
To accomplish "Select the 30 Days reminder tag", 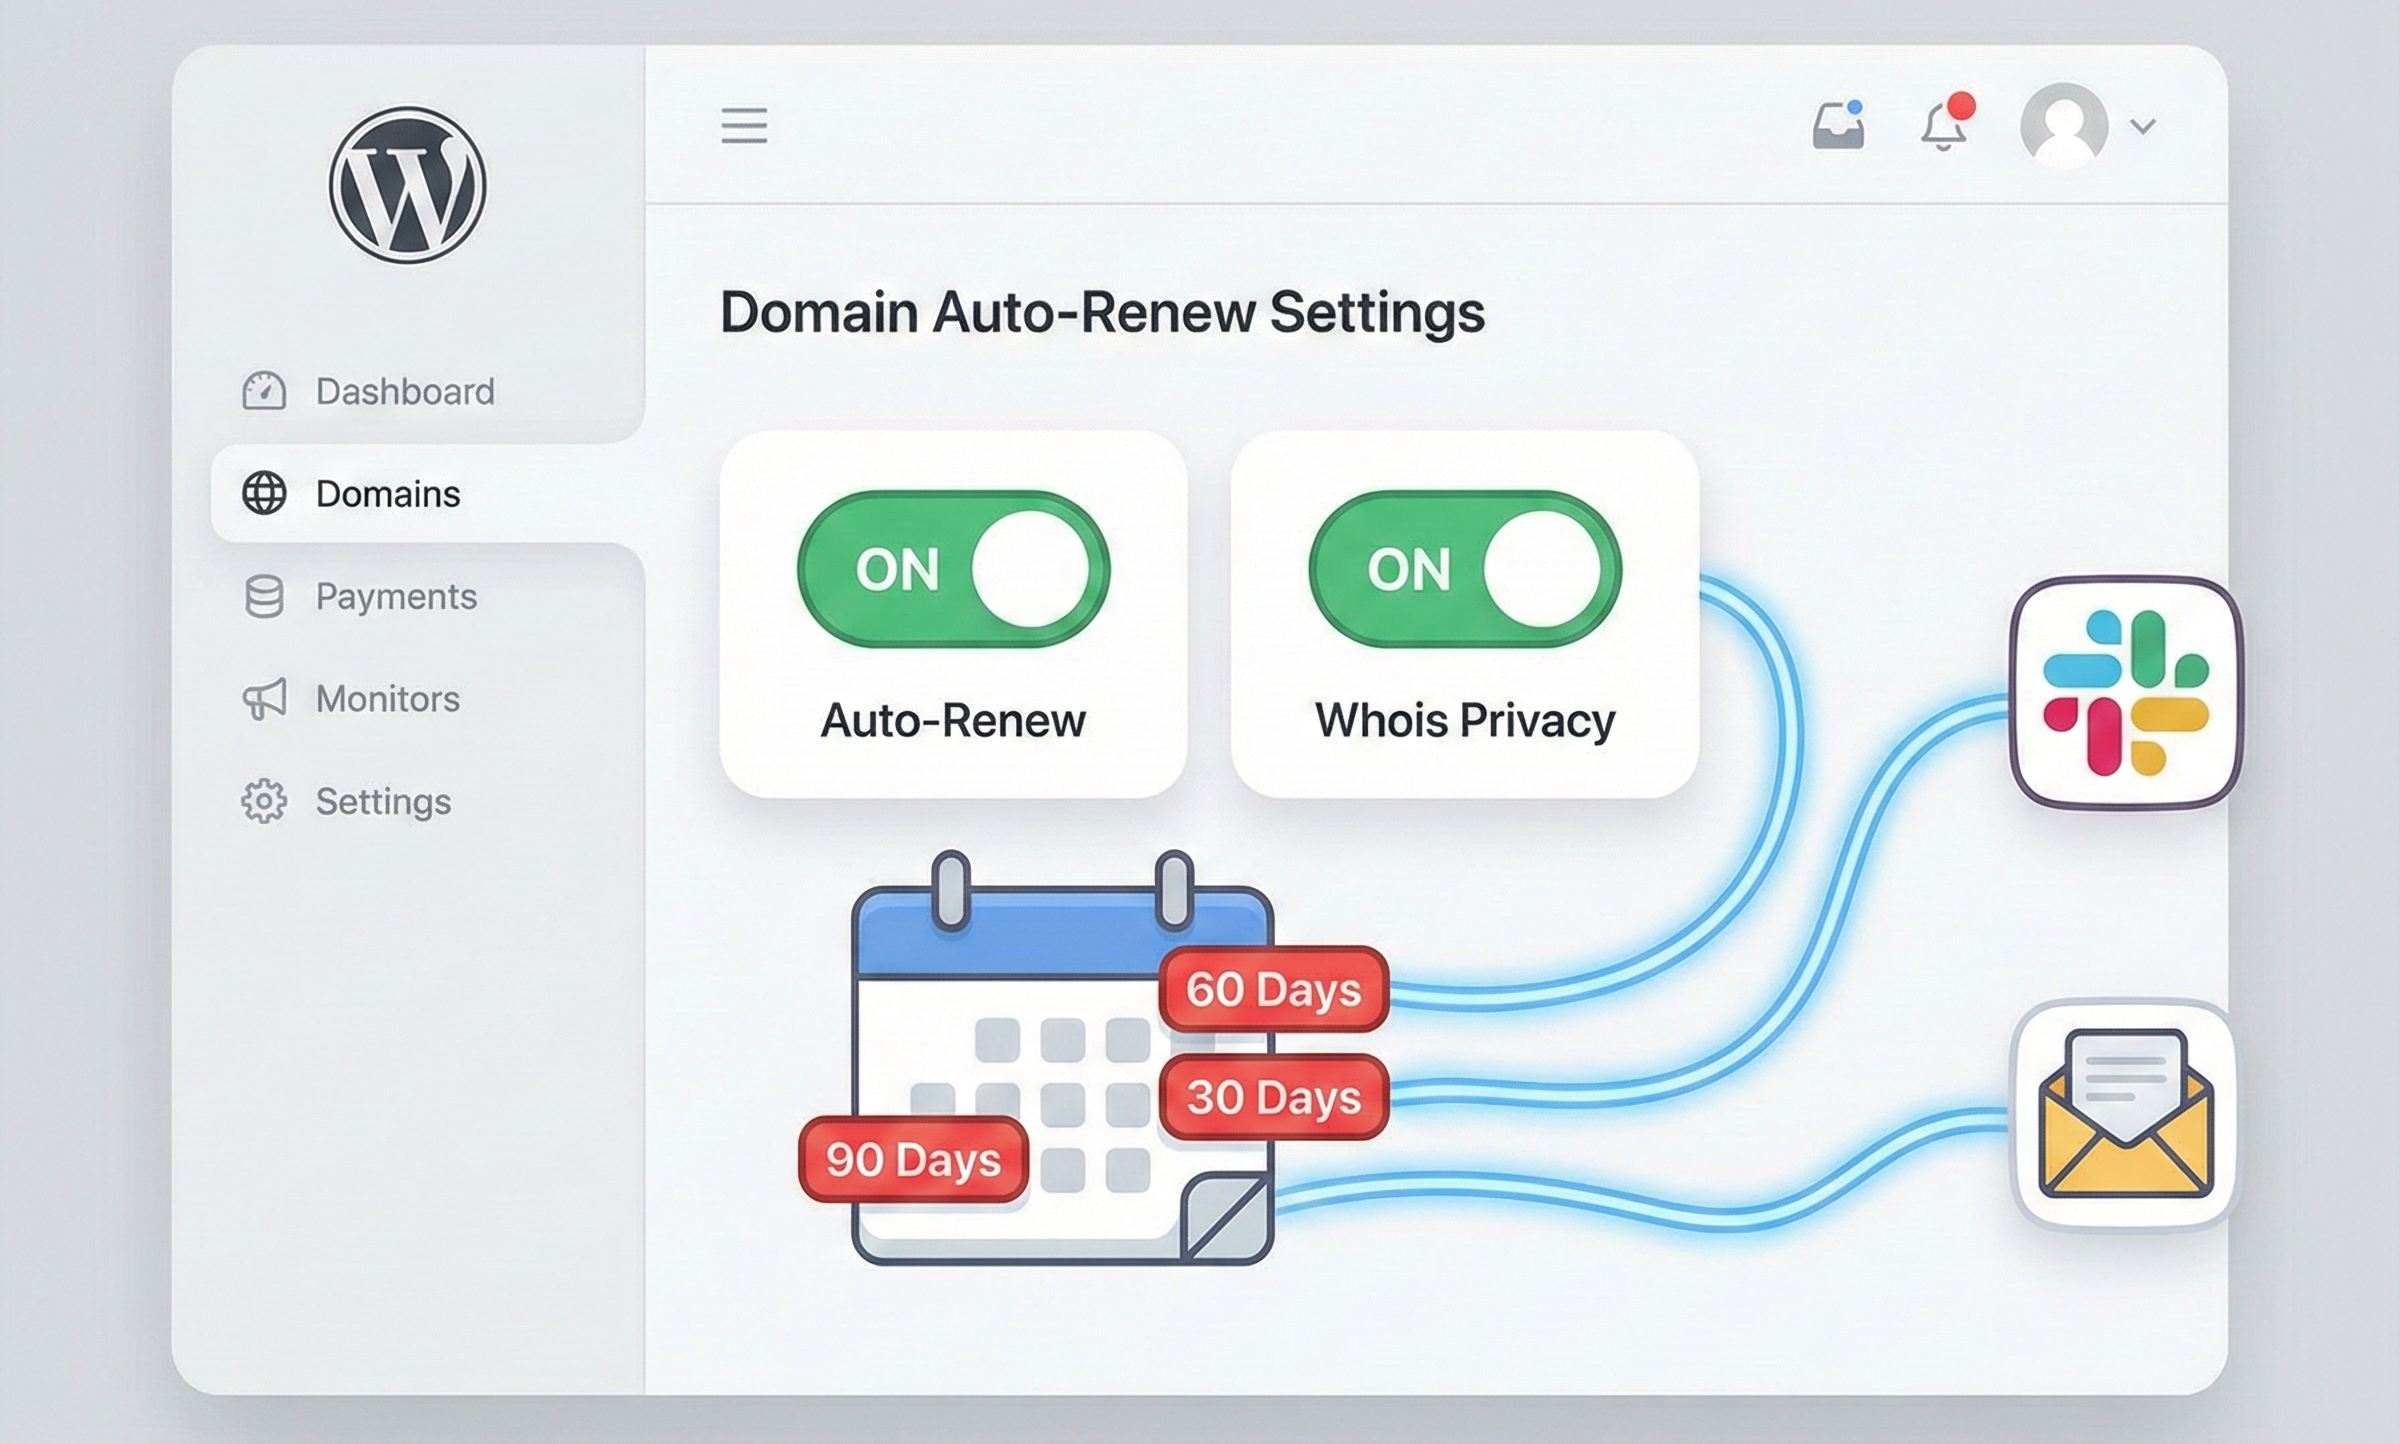I will [x=1273, y=1097].
